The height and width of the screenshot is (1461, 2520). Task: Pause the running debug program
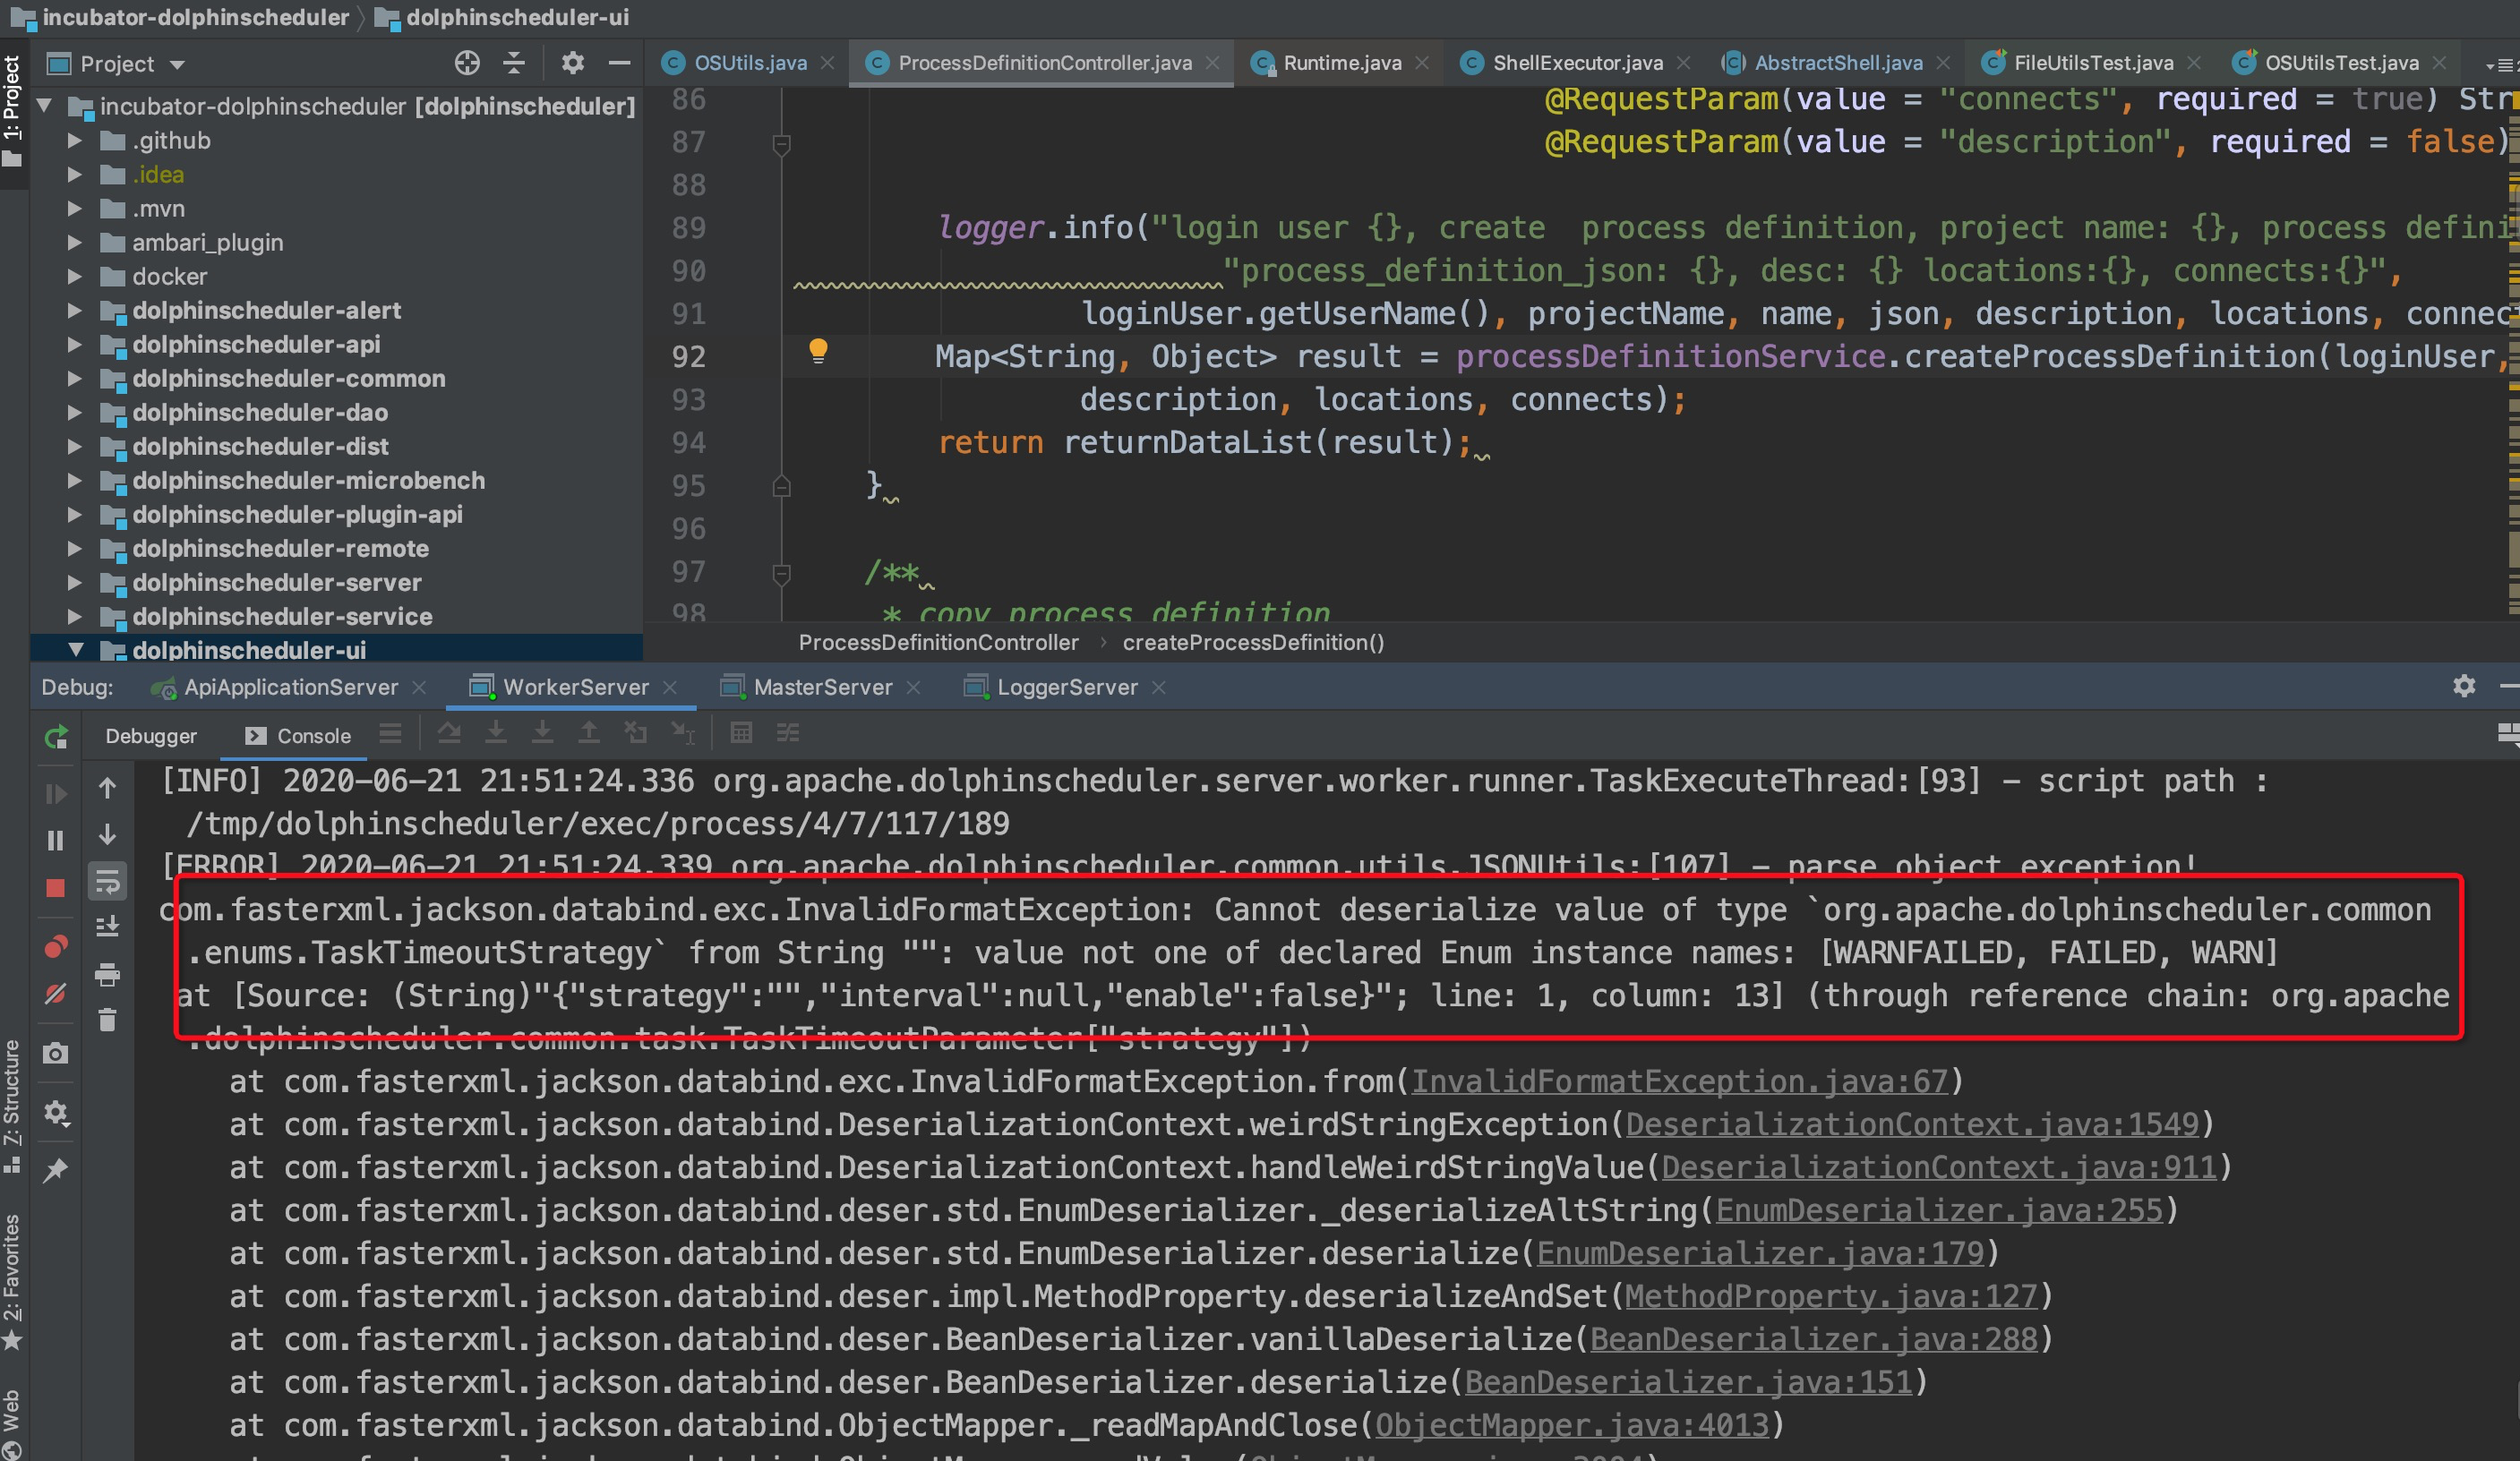(x=56, y=840)
